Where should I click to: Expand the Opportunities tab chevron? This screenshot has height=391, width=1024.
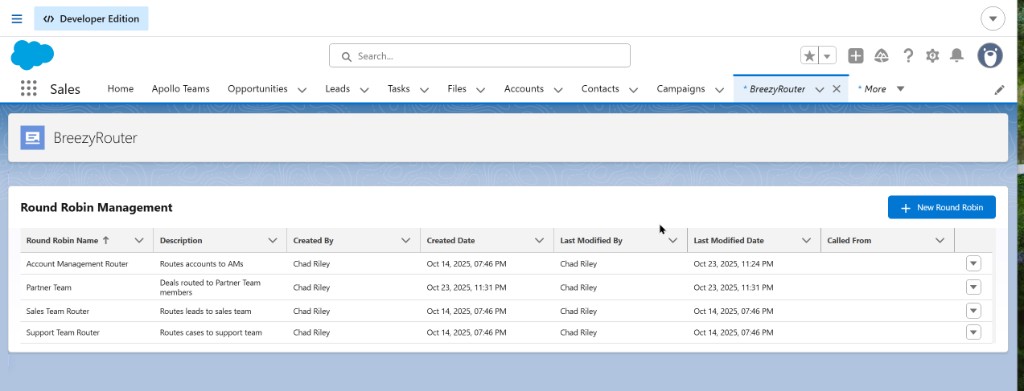pos(302,90)
